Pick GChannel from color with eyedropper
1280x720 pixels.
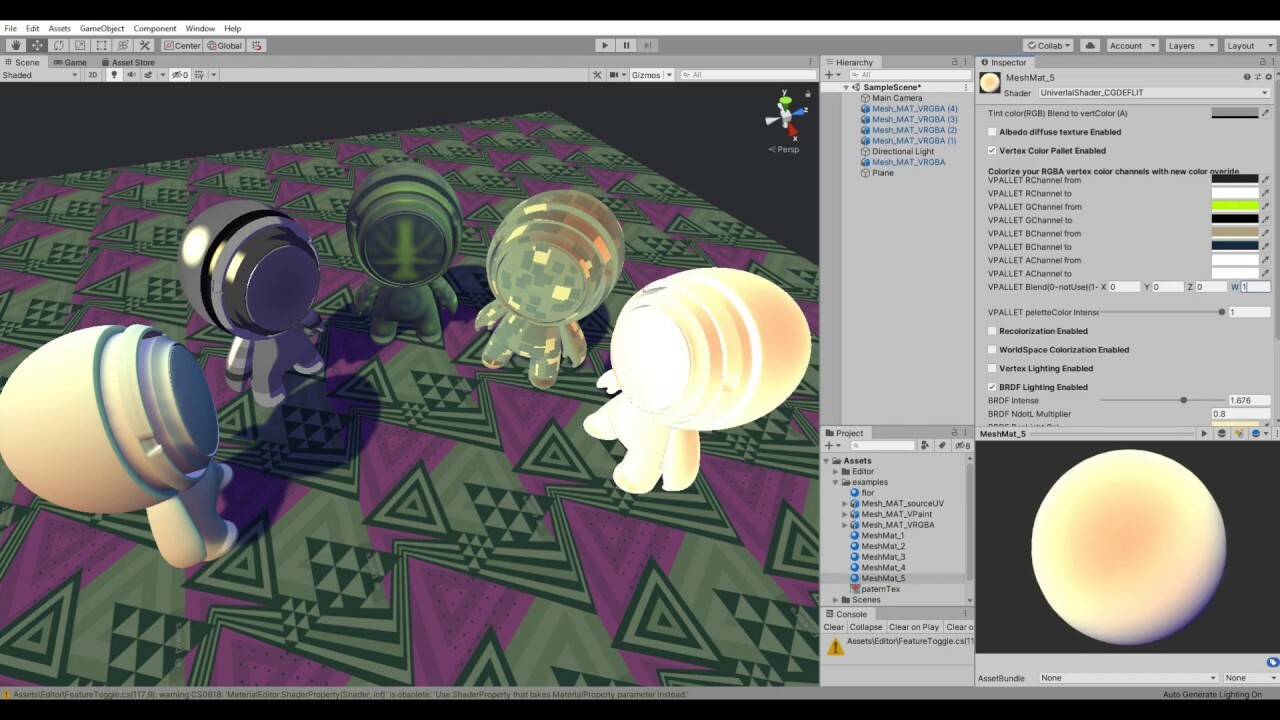(x=1265, y=207)
